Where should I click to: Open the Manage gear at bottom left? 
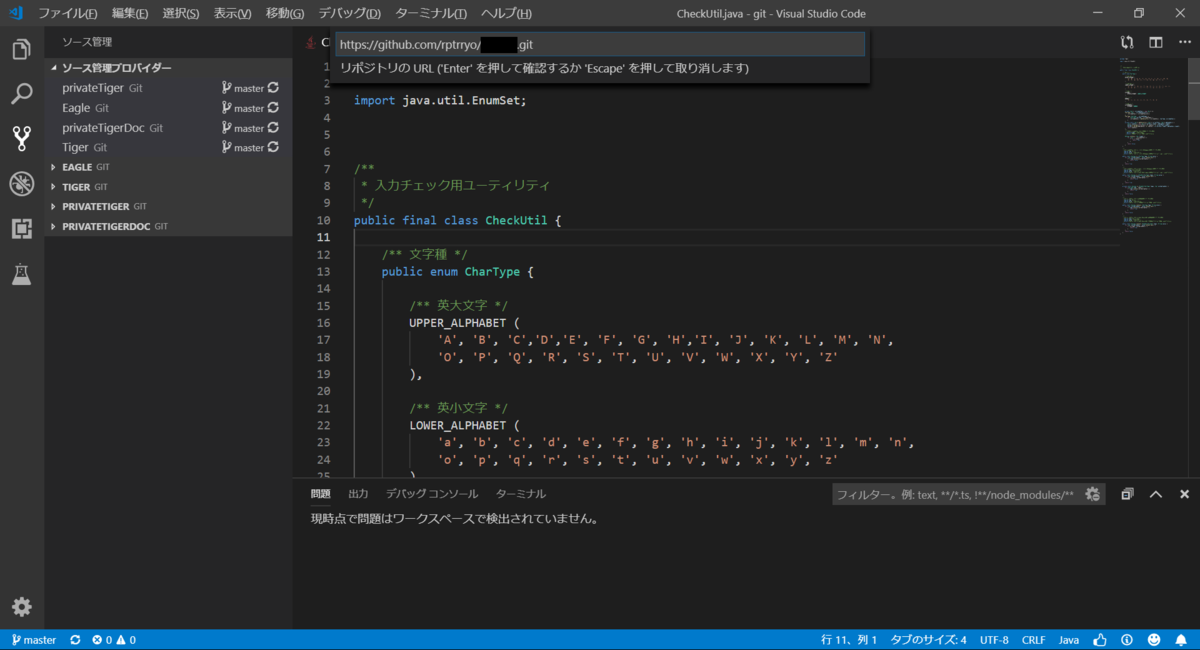pyautogui.click(x=21, y=606)
